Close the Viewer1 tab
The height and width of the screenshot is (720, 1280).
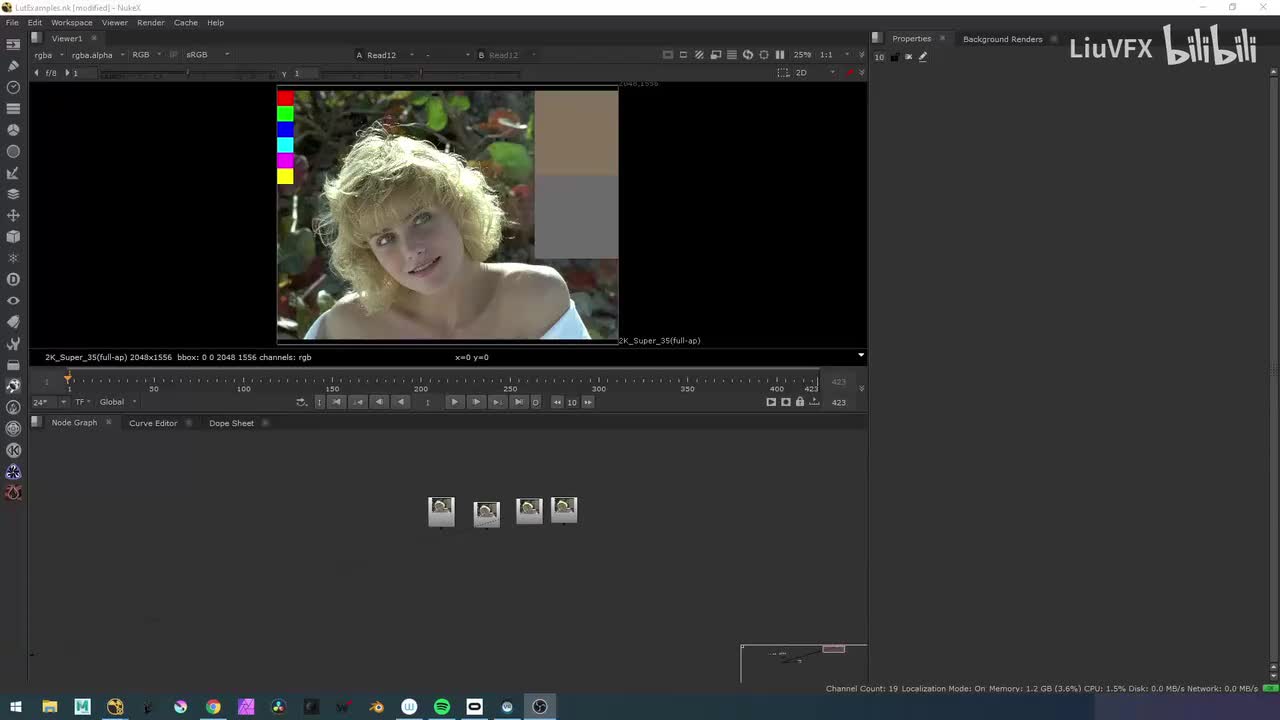[94, 39]
